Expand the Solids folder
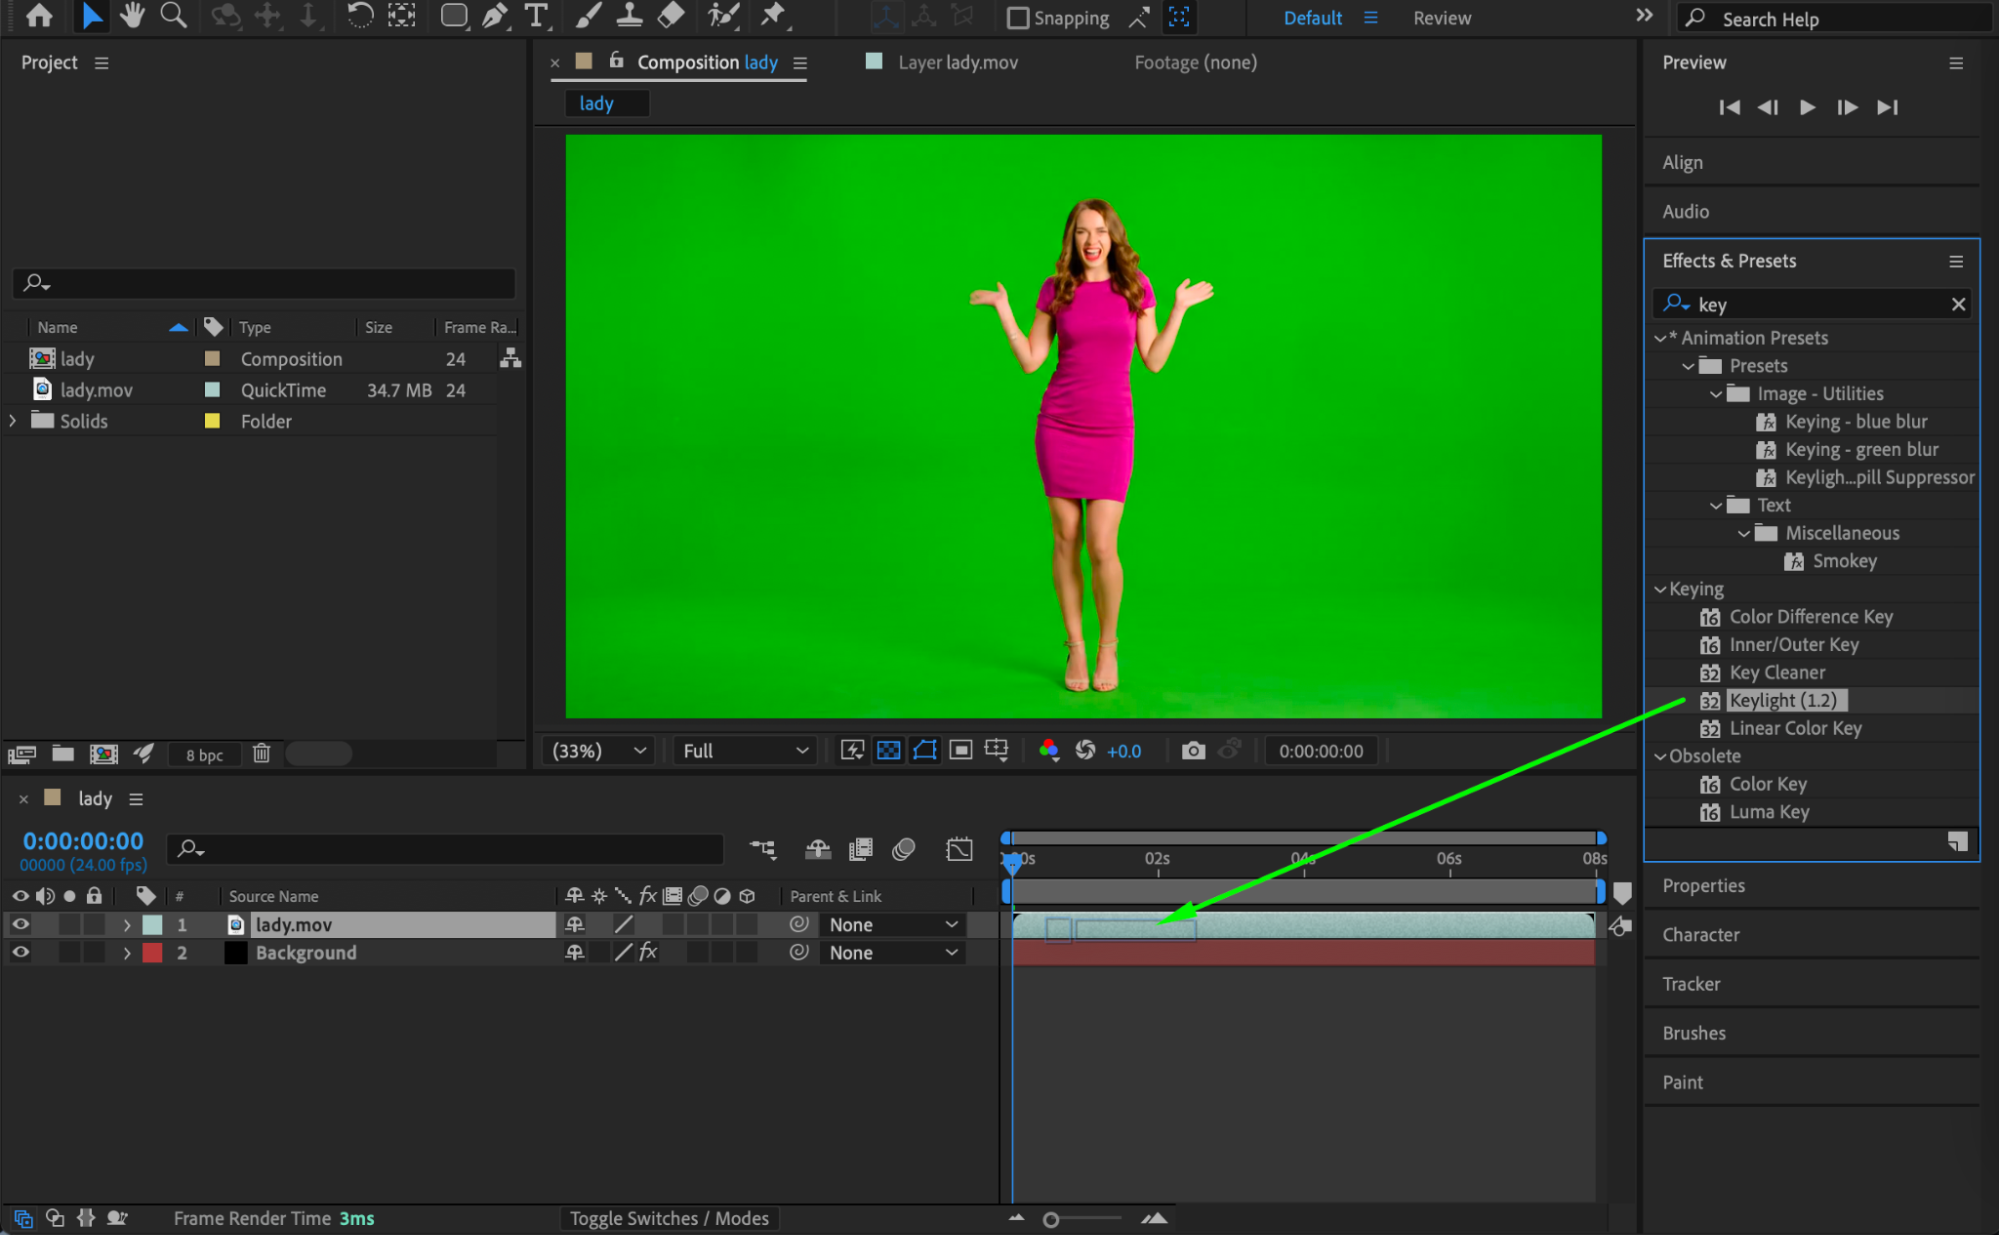1999x1235 pixels. point(13,420)
